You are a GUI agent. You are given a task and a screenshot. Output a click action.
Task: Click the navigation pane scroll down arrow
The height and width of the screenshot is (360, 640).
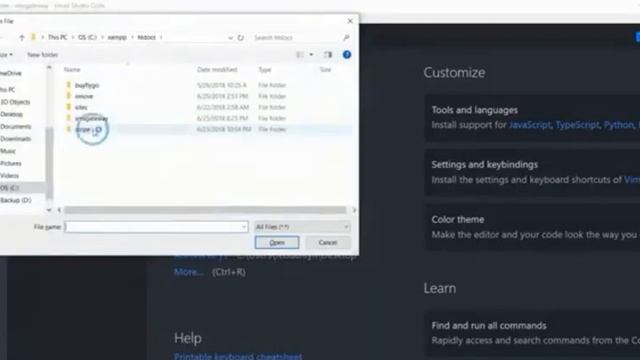click(x=49, y=210)
